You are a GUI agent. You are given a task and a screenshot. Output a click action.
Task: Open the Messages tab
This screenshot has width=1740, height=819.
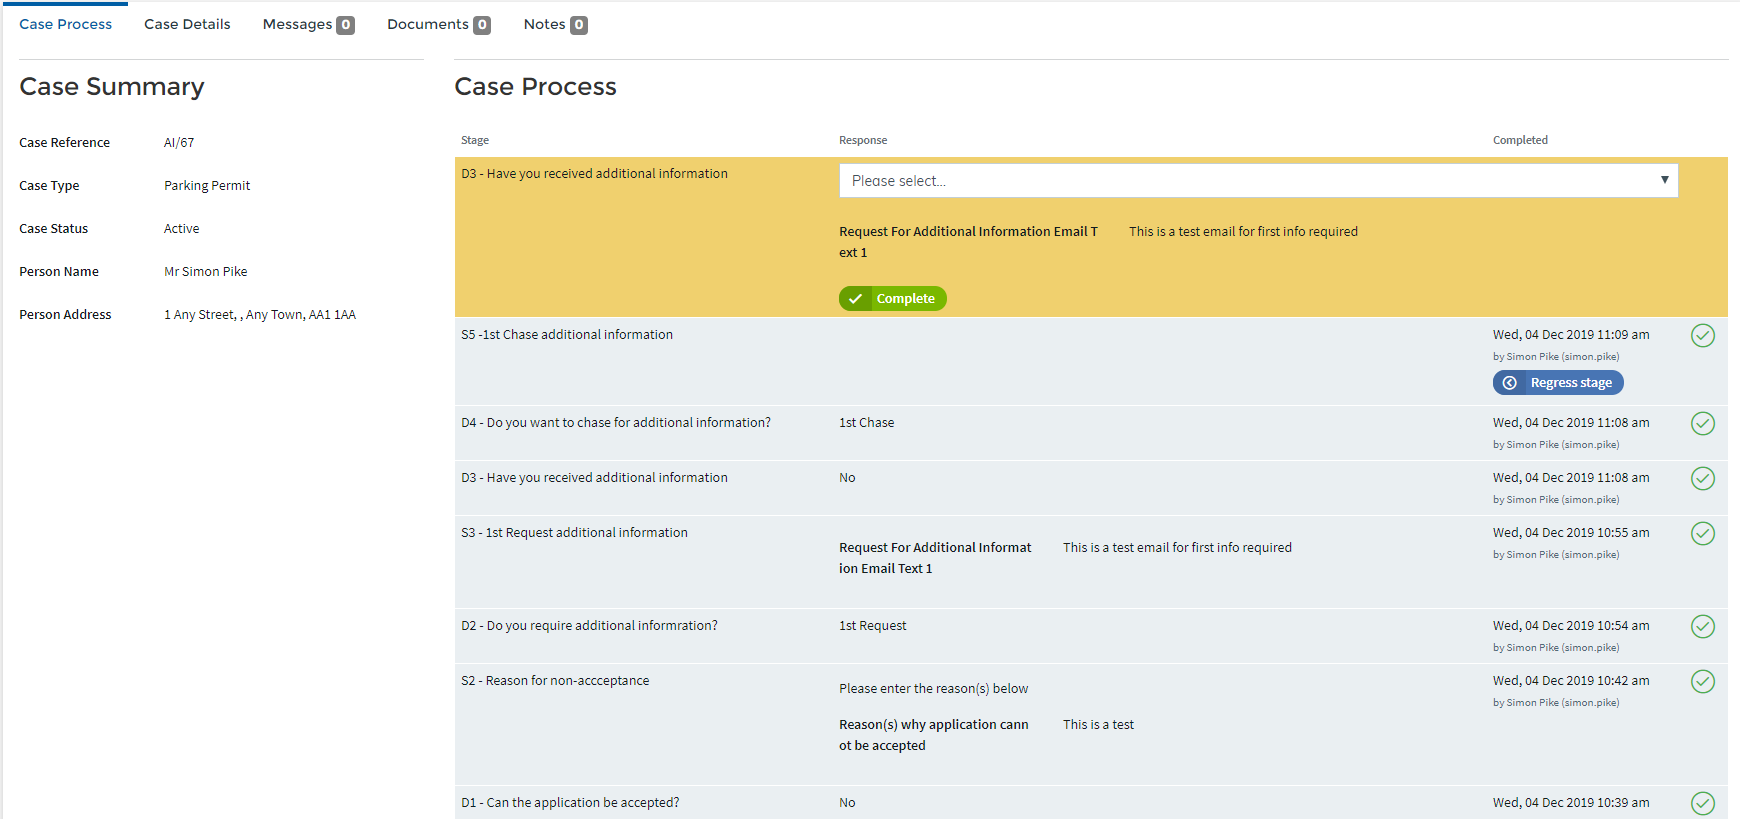[x=297, y=24]
